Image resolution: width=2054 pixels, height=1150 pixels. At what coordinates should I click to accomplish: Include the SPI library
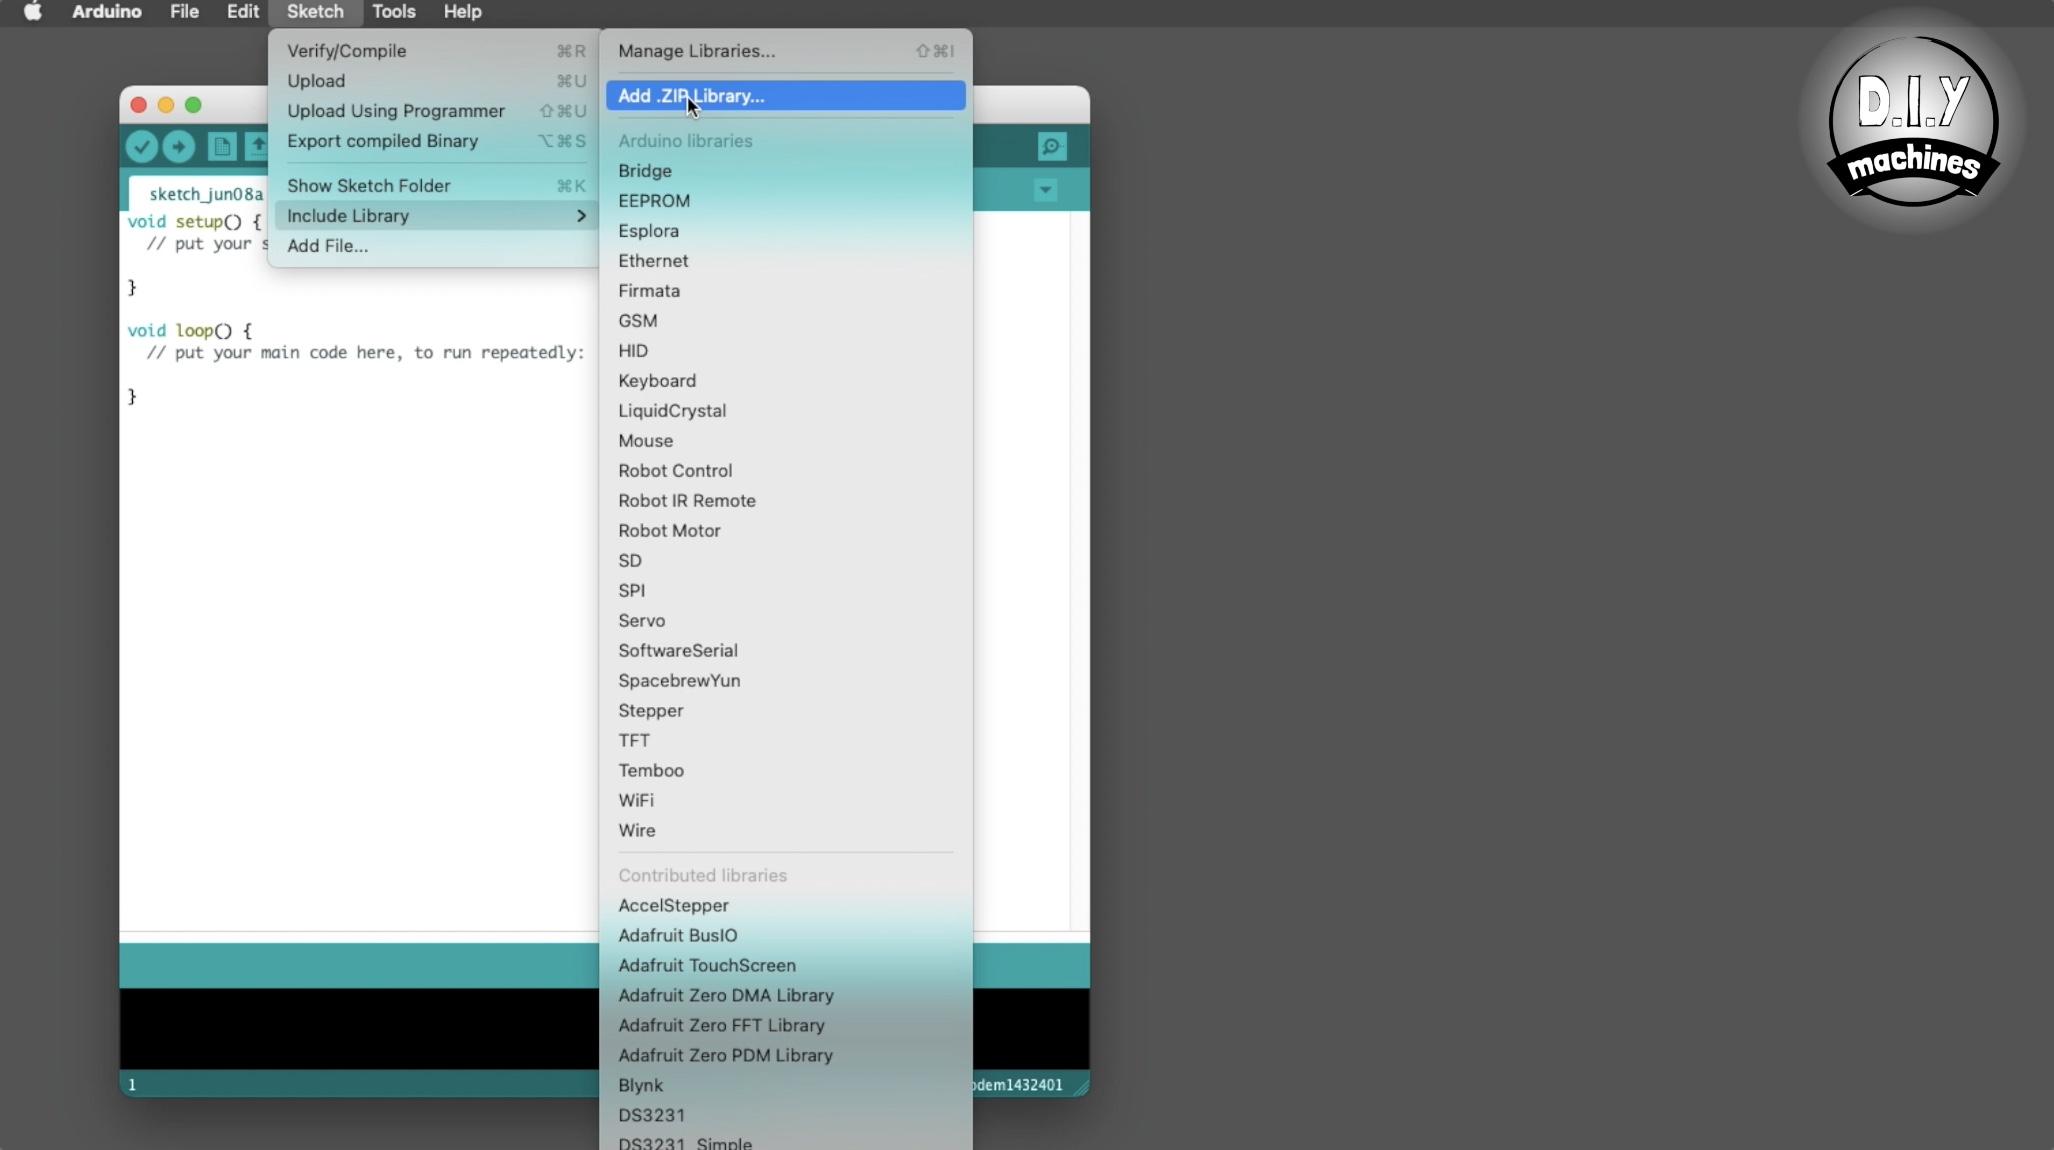coord(785,591)
